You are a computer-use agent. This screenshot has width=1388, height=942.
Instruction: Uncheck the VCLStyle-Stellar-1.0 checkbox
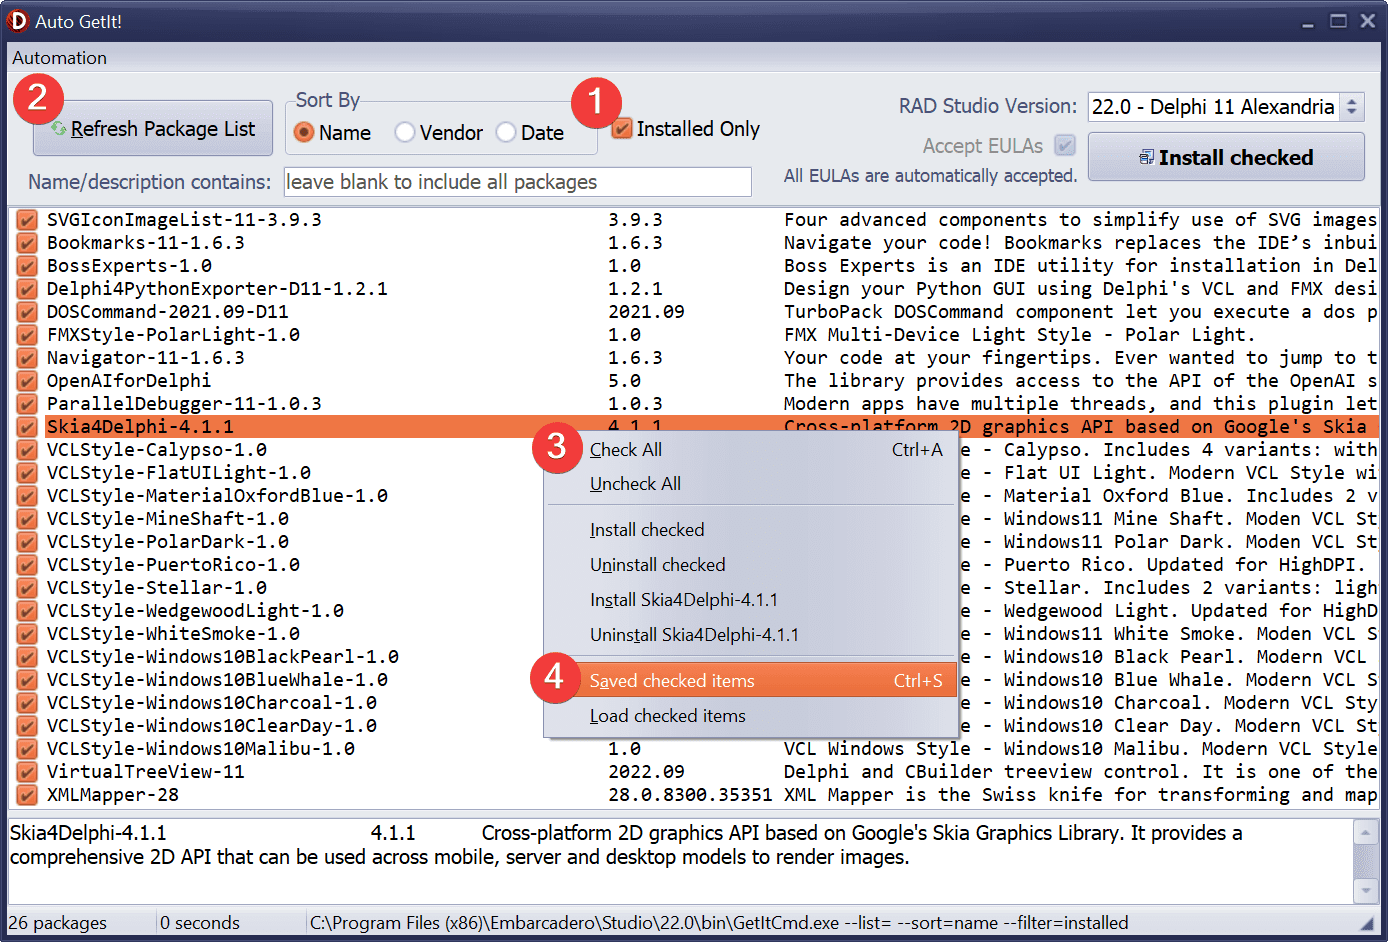point(27,588)
